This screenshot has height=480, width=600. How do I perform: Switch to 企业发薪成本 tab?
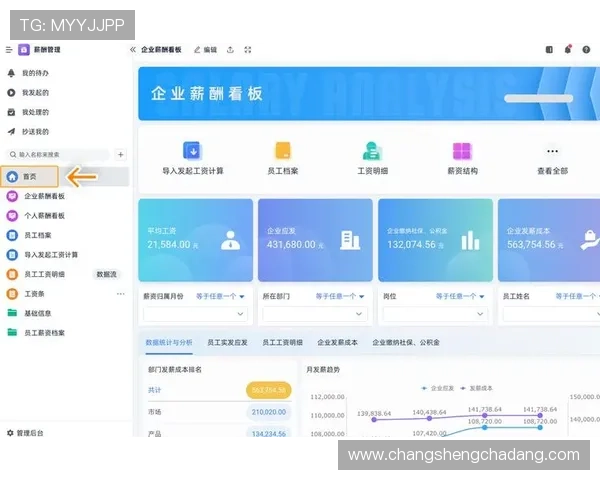(338, 343)
